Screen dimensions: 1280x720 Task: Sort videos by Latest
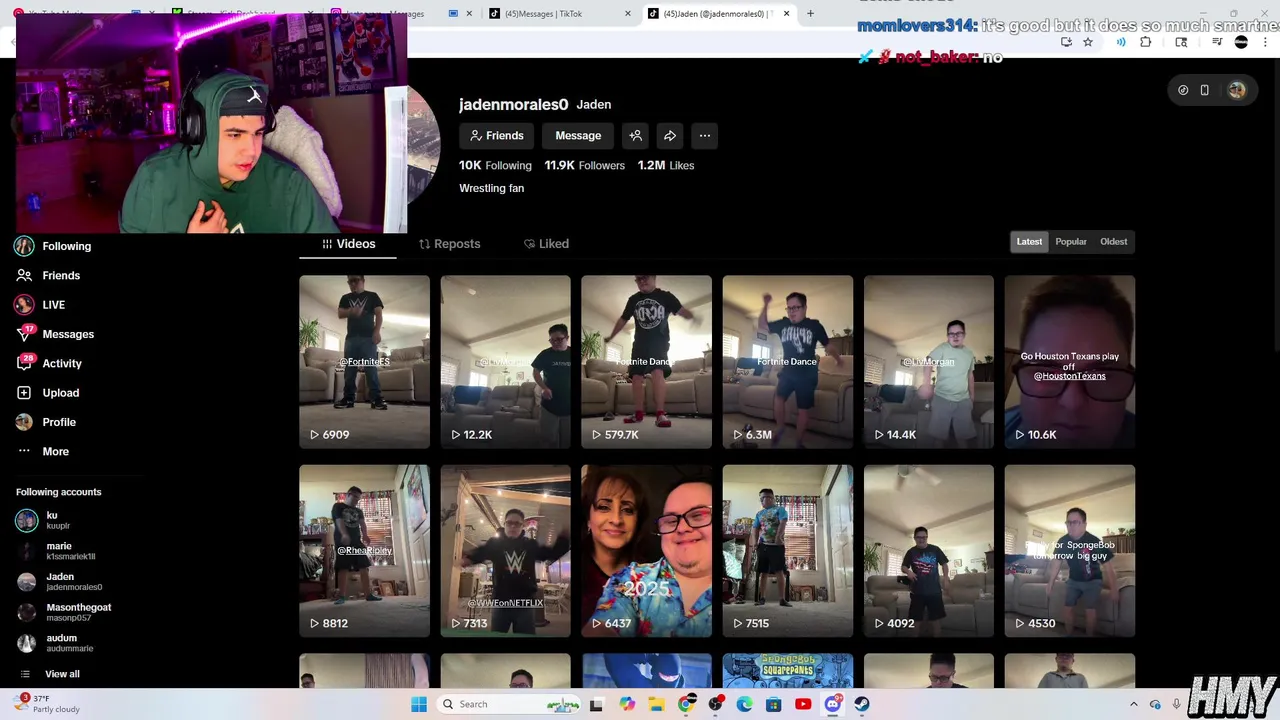[x=1029, y=242]
